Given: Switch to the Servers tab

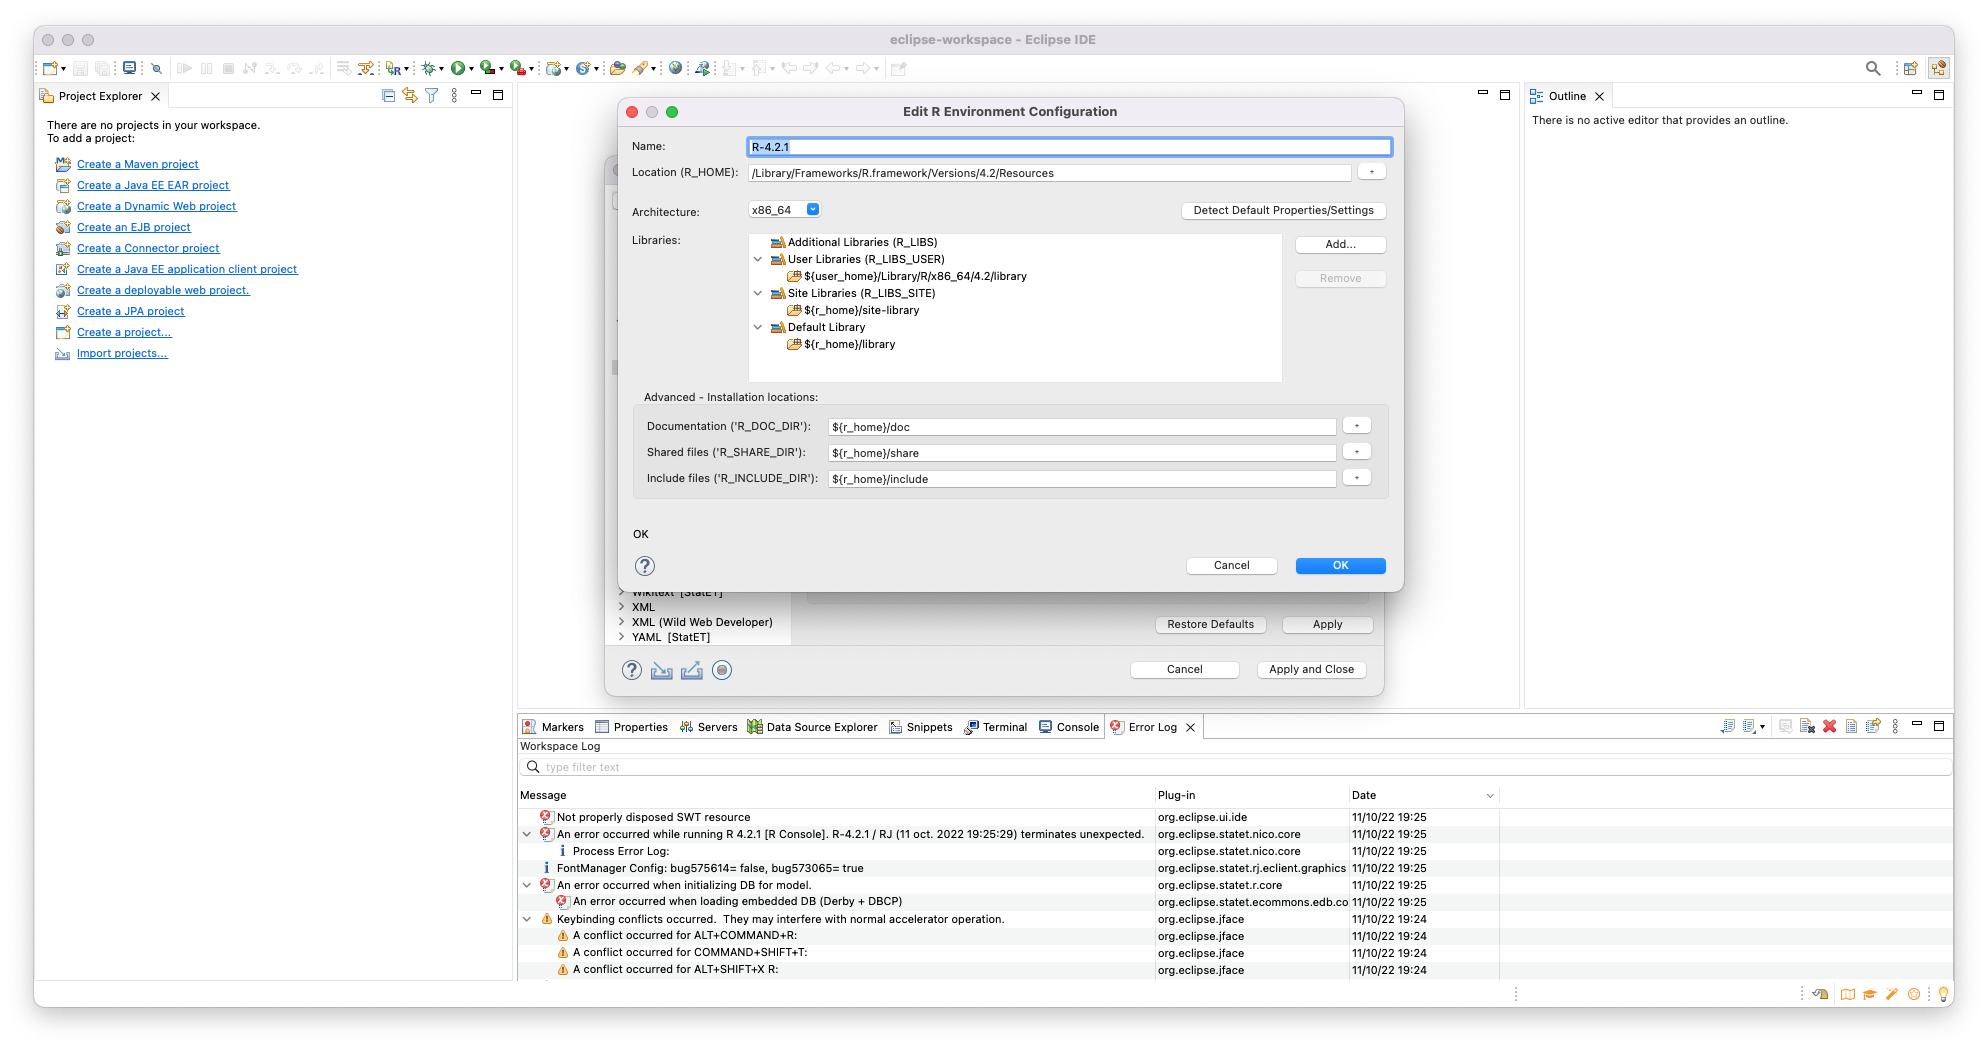Looking at the screenshot, I should [x=708, y=727].
